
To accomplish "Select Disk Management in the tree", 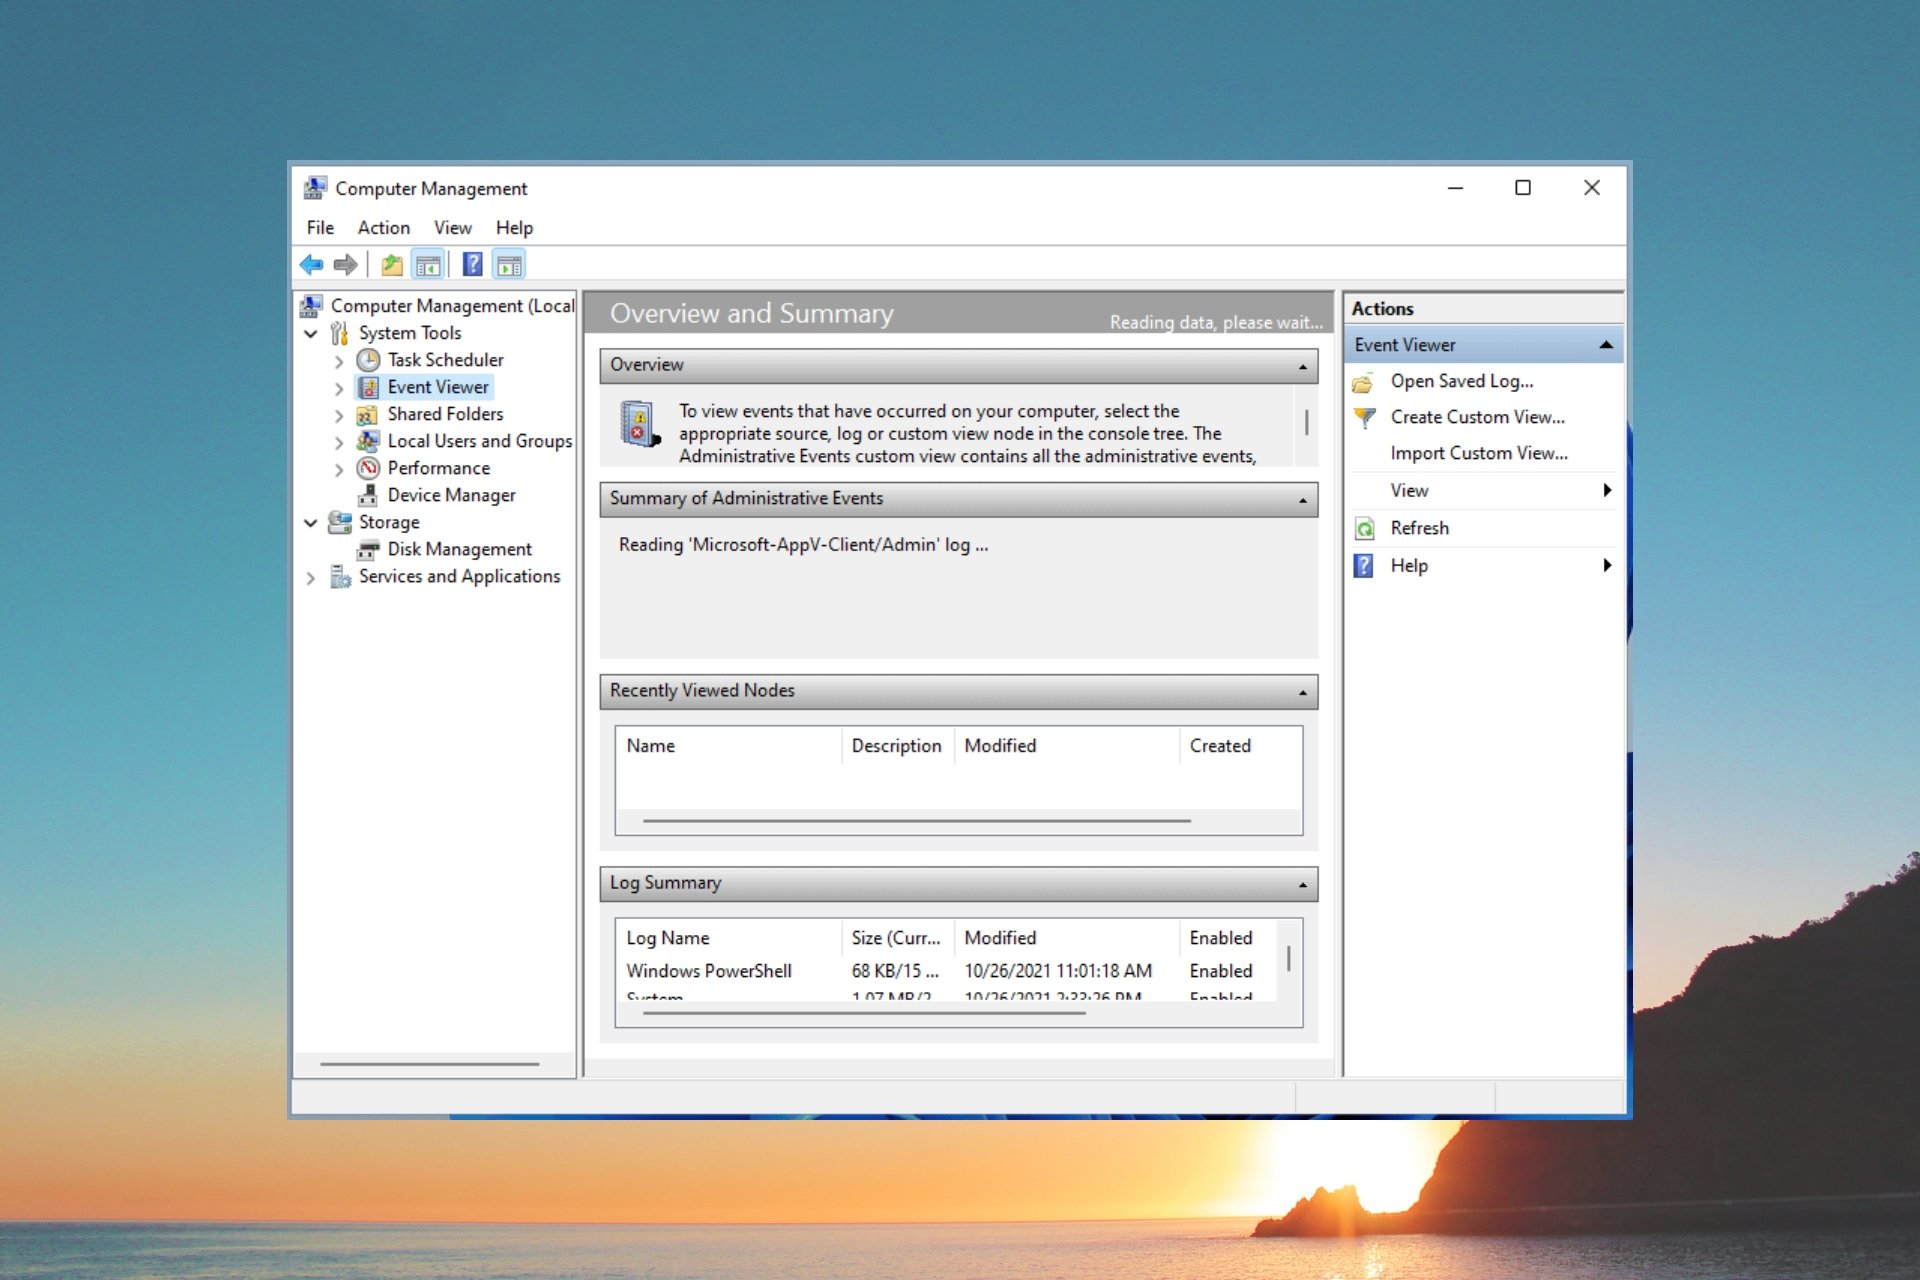I will tap(459, 549).
